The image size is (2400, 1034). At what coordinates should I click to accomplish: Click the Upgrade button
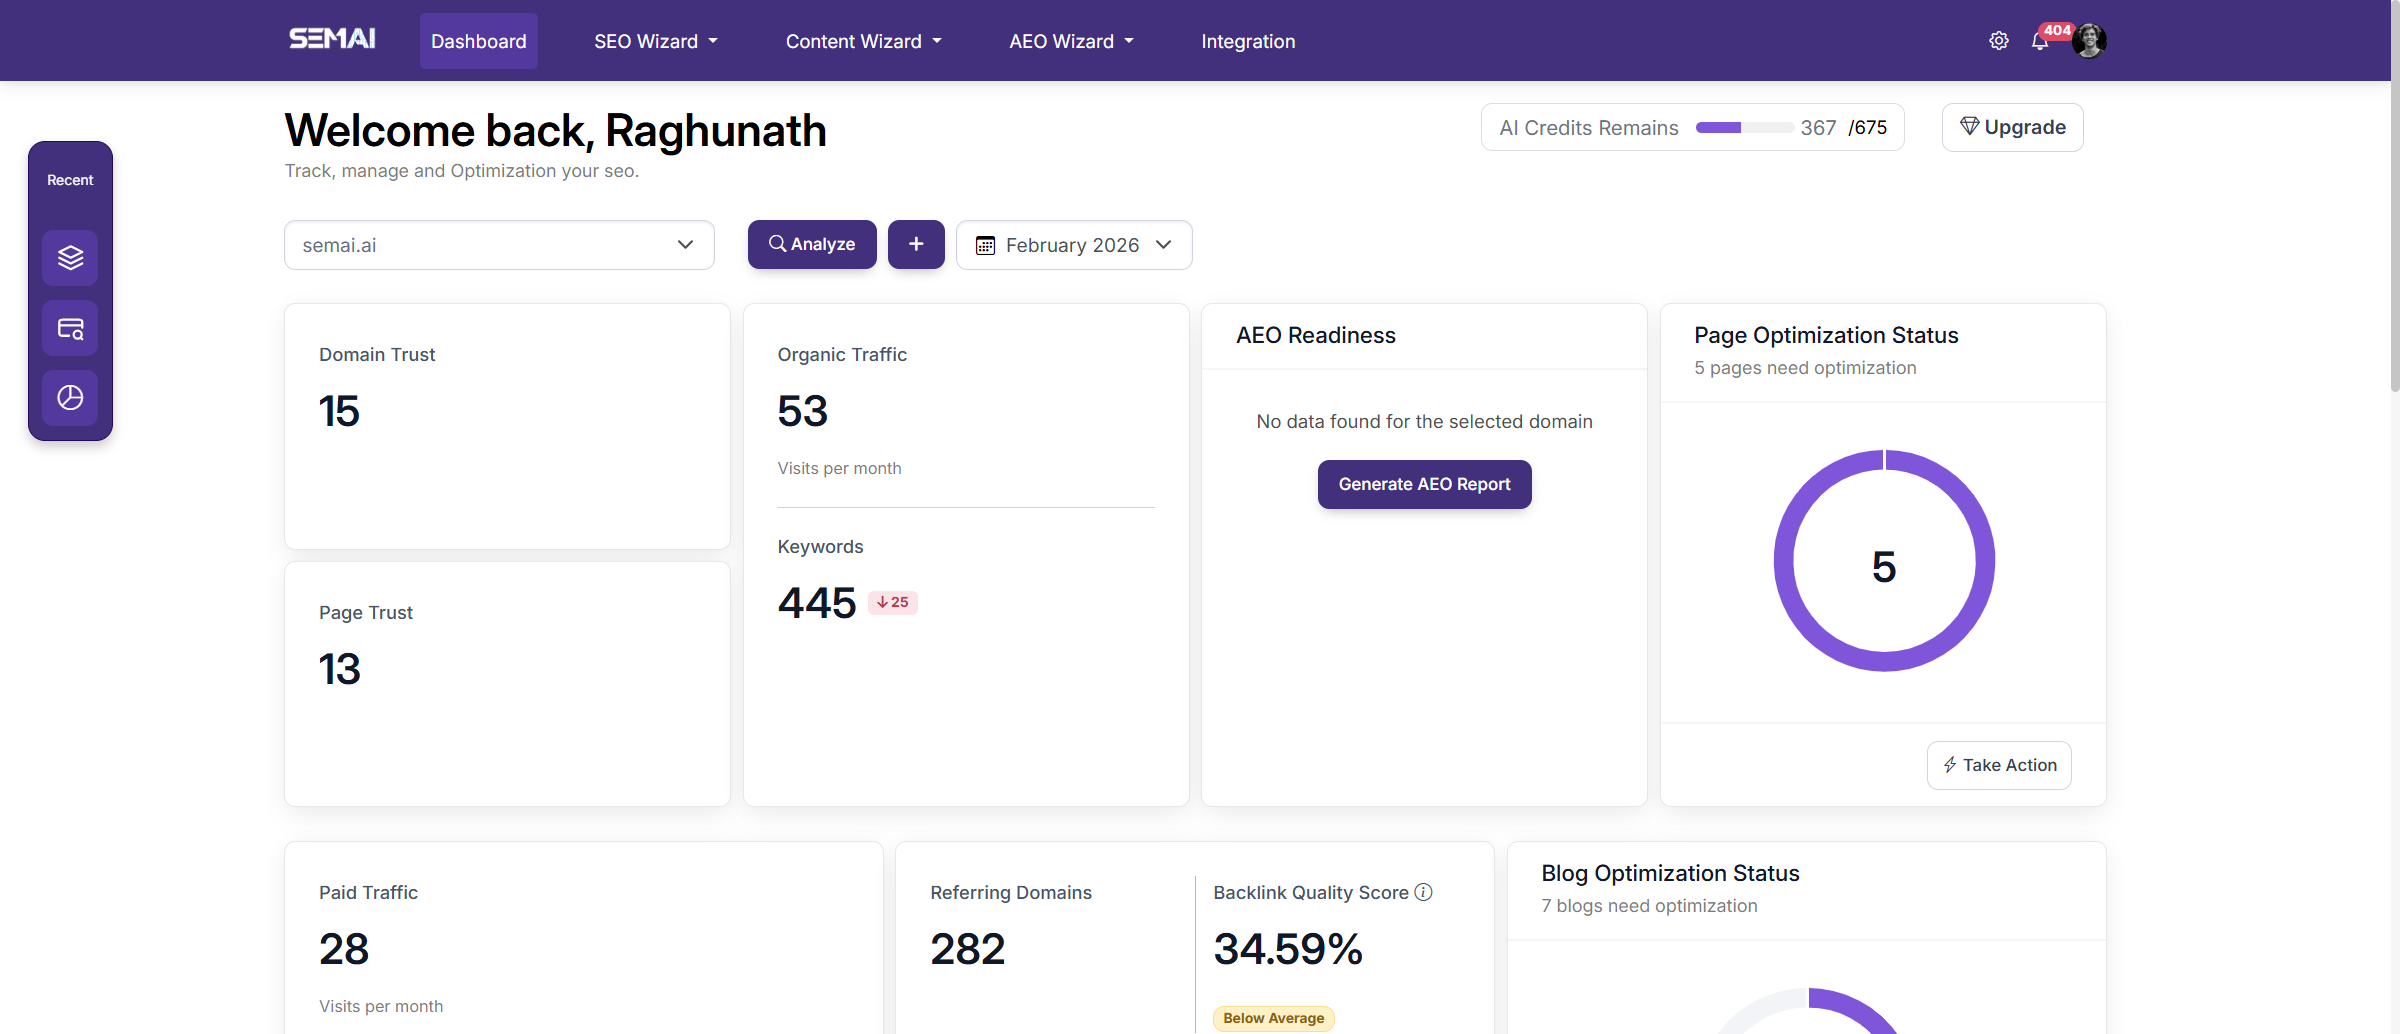pyautogui.click(x=2012, y=127)
